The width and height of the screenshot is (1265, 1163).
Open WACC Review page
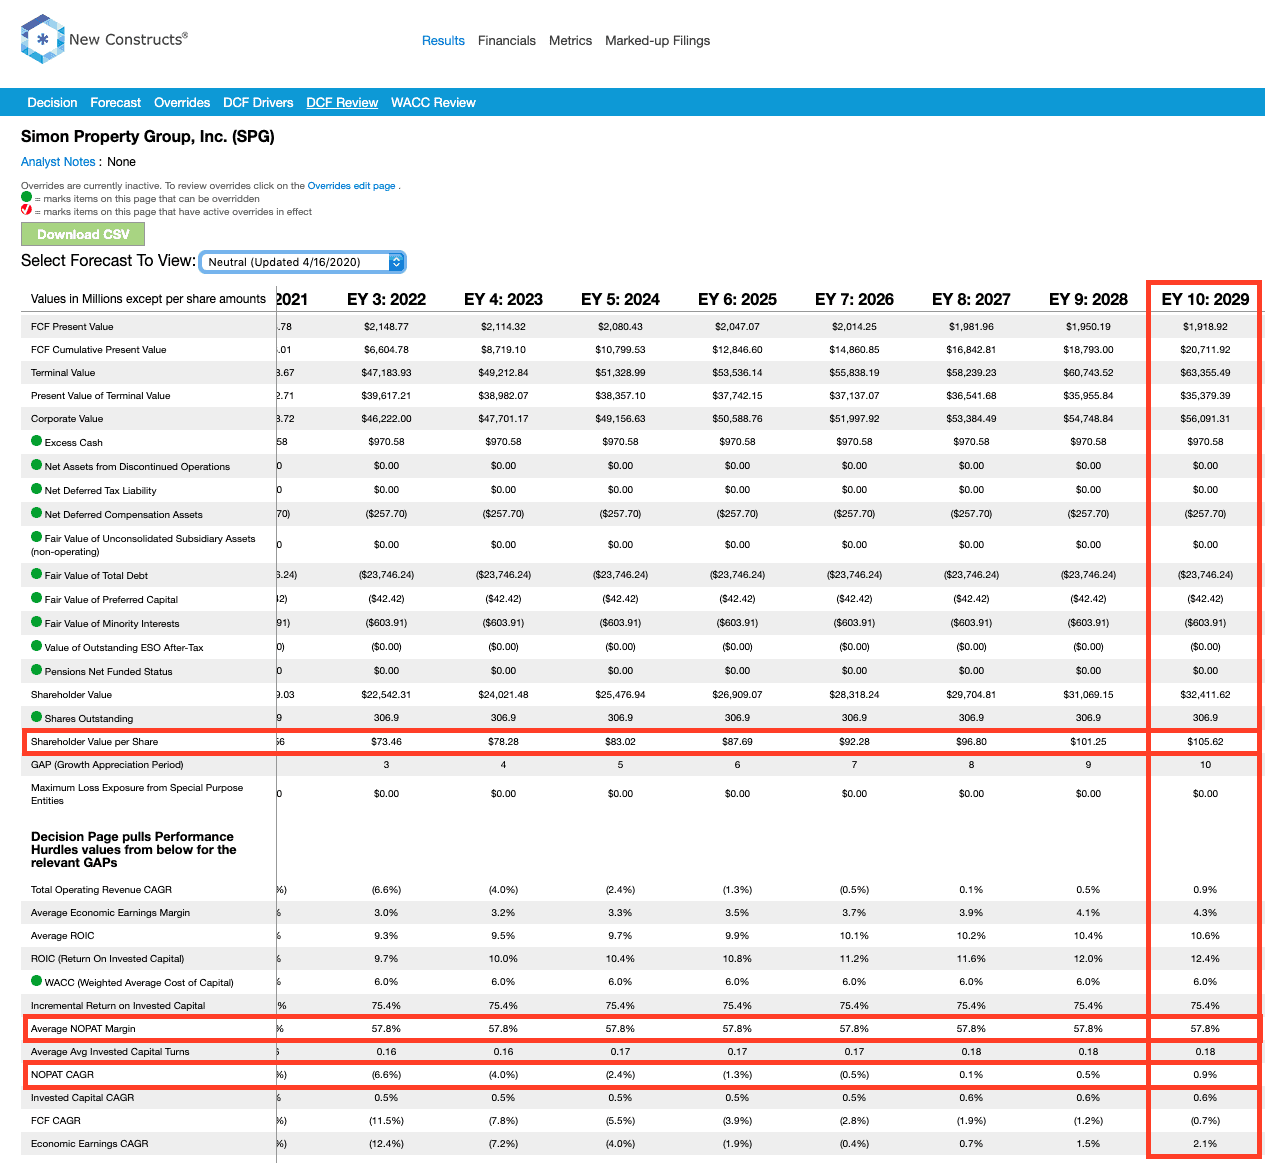tap(433, 103)
